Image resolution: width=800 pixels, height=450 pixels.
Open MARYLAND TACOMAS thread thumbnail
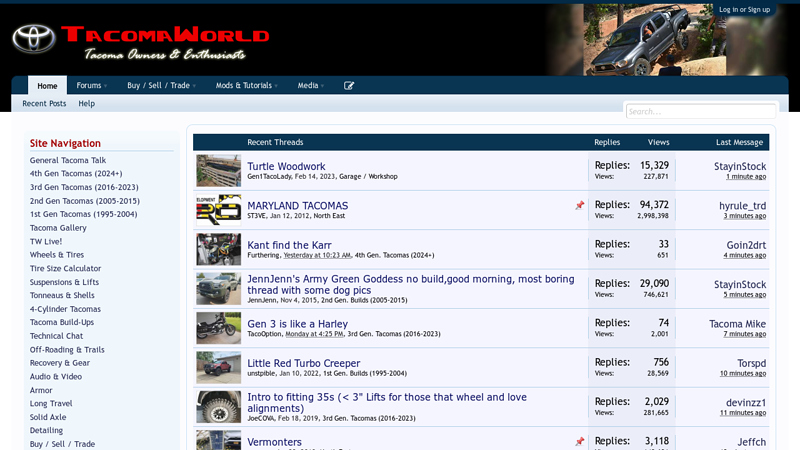(218, 210)
